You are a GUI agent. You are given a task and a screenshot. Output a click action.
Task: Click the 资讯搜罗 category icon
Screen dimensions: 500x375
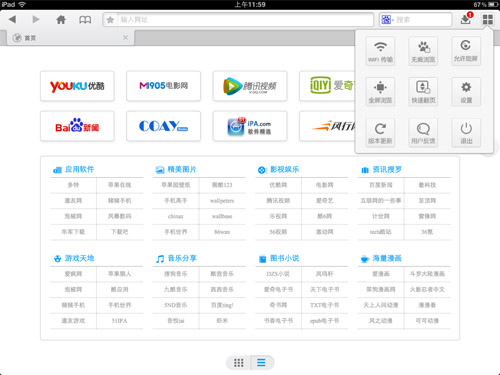tap(365, 170)
